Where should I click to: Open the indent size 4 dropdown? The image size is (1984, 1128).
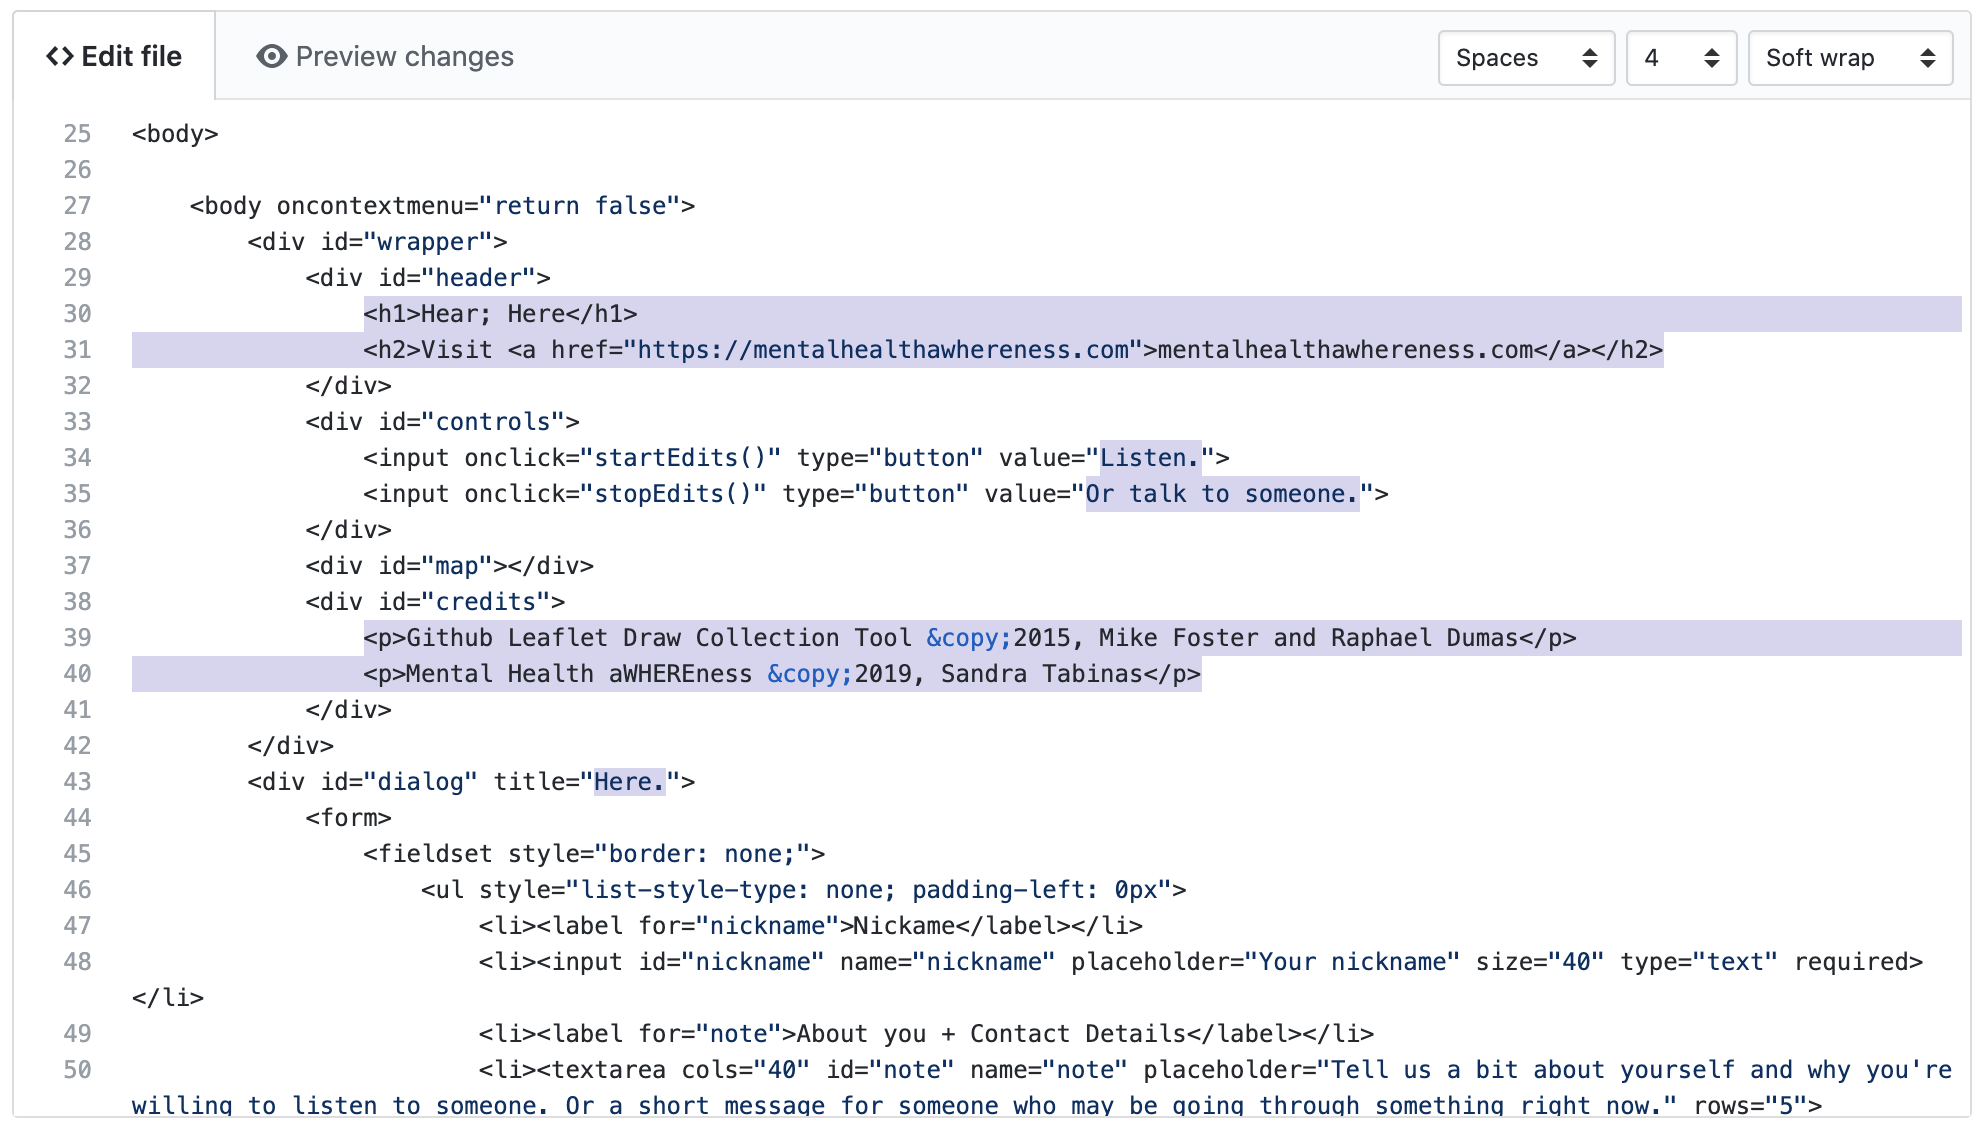pyautogui.click(x=1680, y=58)
